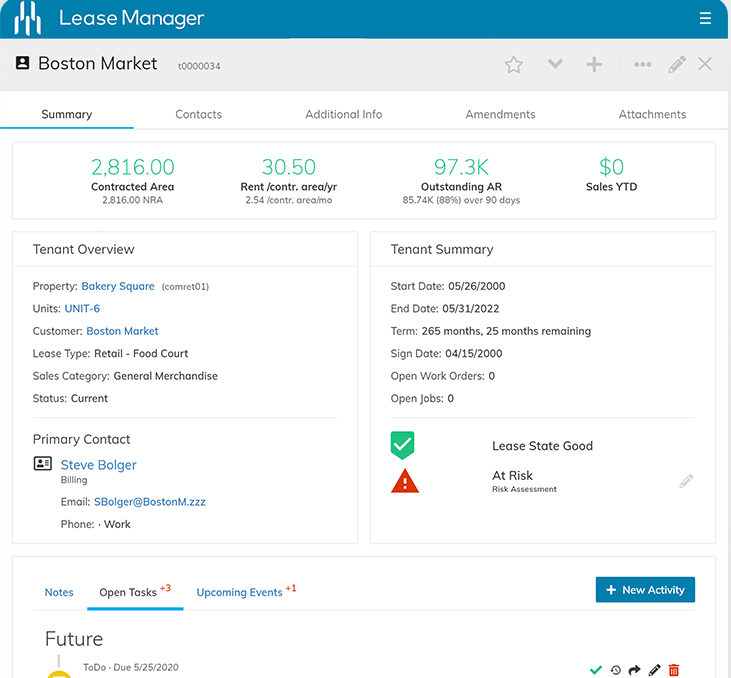This screenshot has width=731, height=678.
Task: Open the more options ellipsis menu
Action: pos(642,64)
